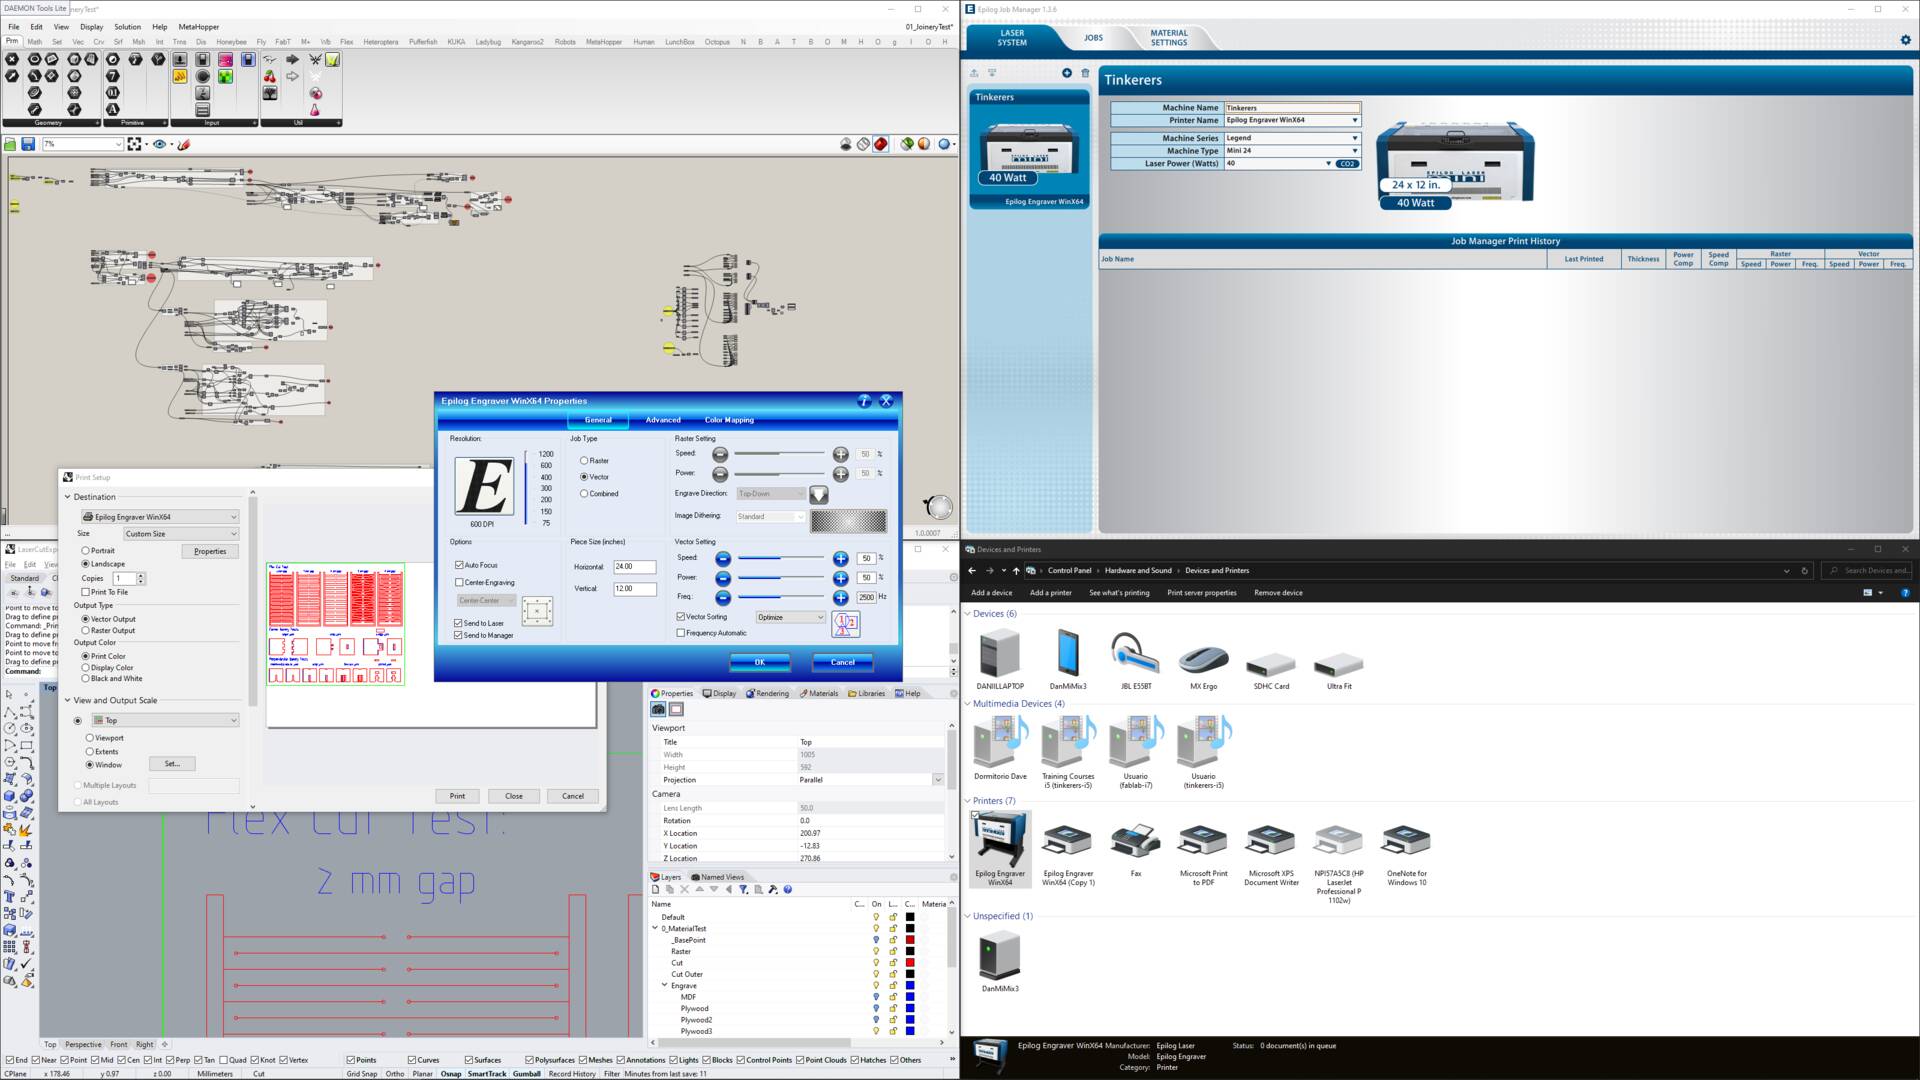The image size is (1920, 1080).
Task: Collapse the Engrave layer group
Action: 665,985
